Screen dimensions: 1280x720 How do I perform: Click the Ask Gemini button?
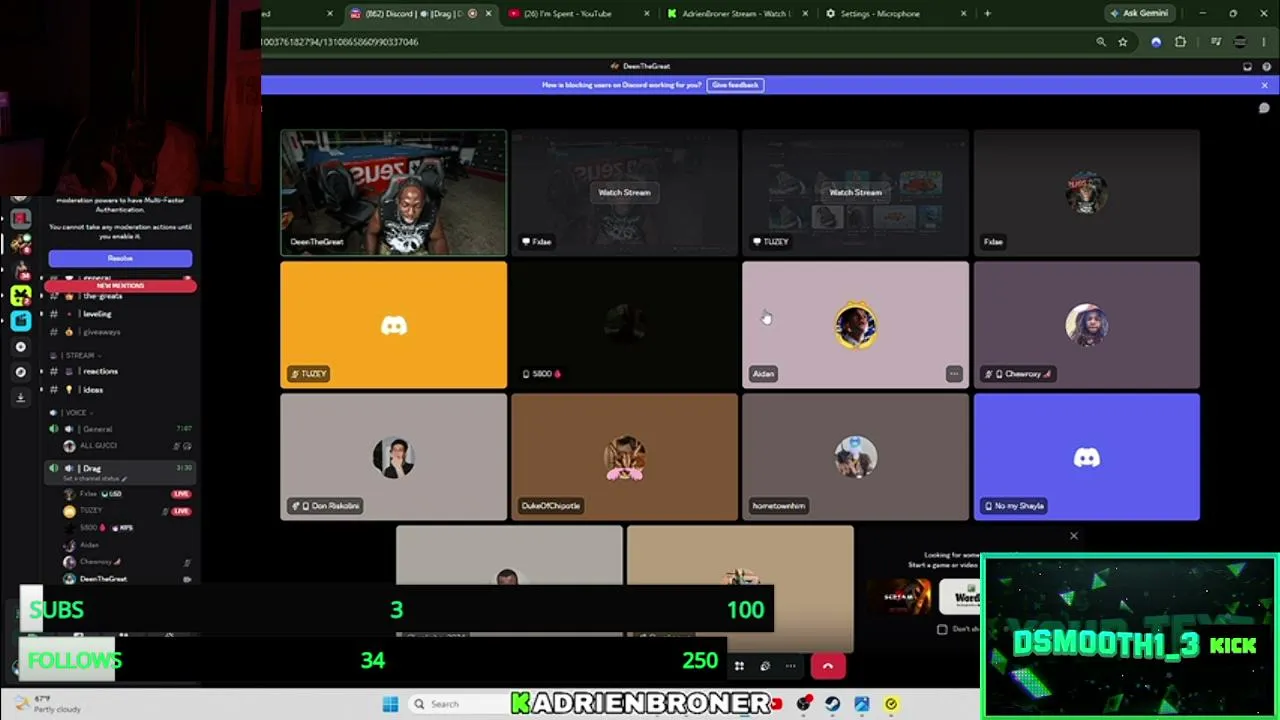click(1139, 13)
